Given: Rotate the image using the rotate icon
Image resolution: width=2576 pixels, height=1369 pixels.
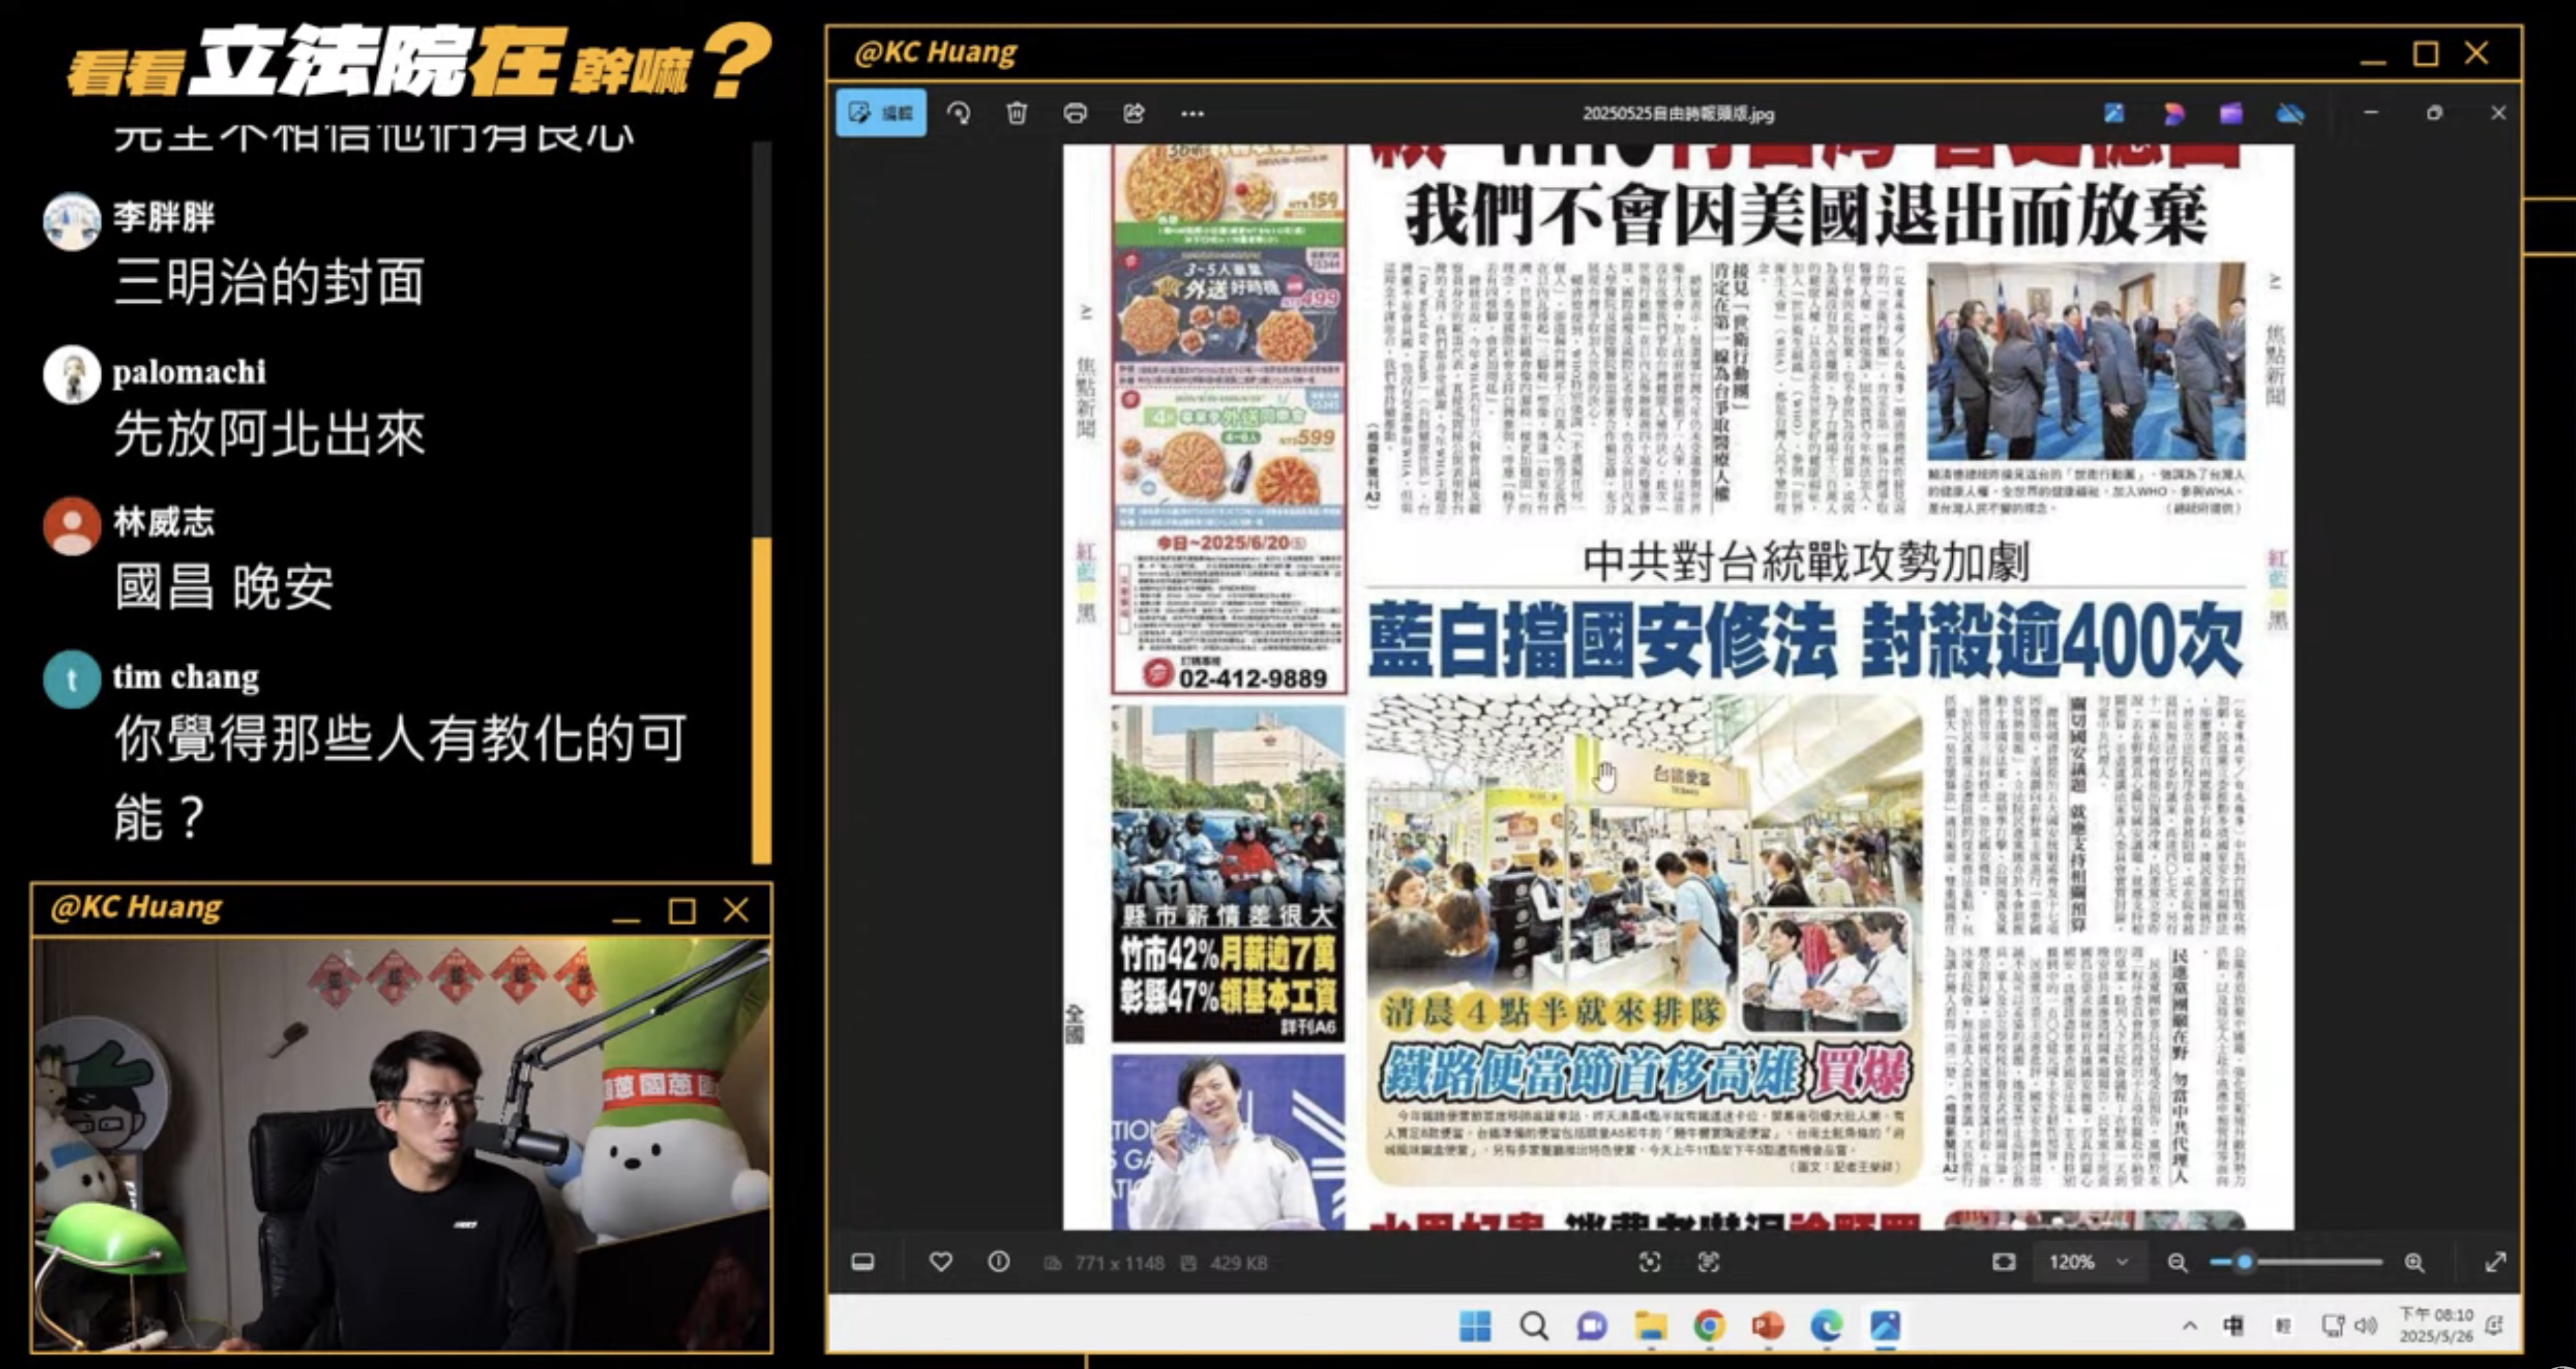Looking at the screenshot, I should 959,113.
